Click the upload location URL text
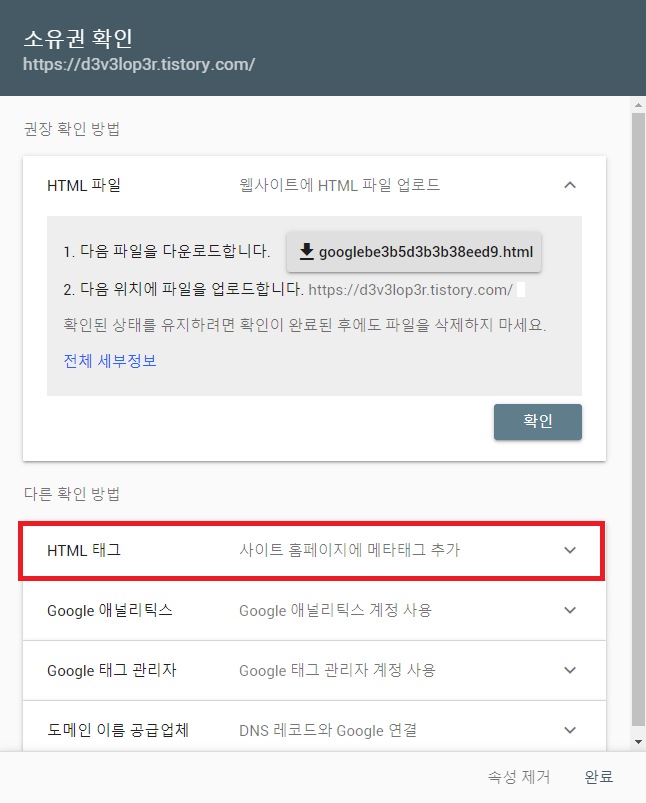Viewport: 646px width, 803px height. (x=410, y=290)
